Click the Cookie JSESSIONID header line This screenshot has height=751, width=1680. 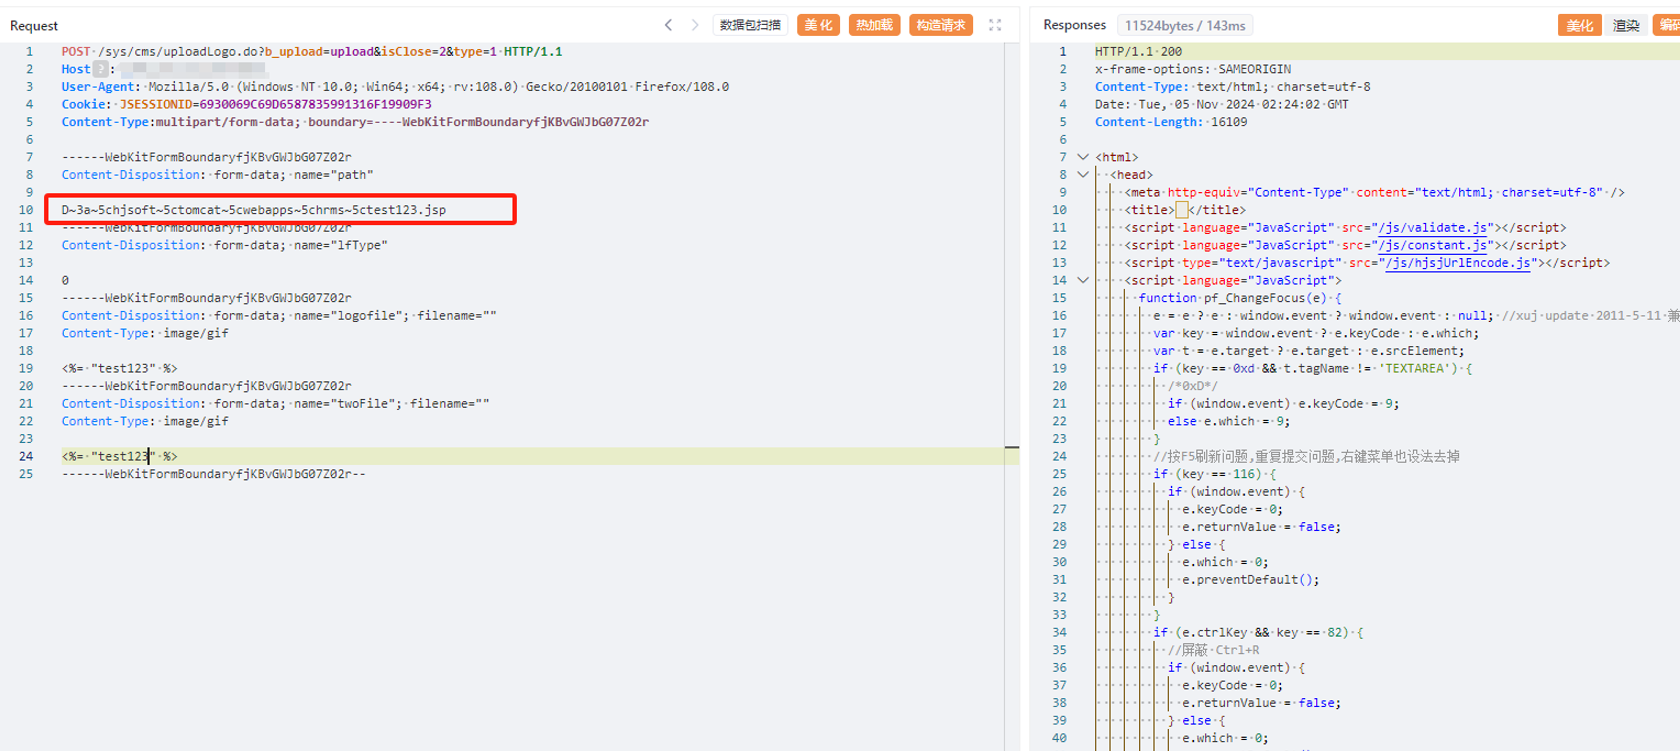[x=246, y=104]
